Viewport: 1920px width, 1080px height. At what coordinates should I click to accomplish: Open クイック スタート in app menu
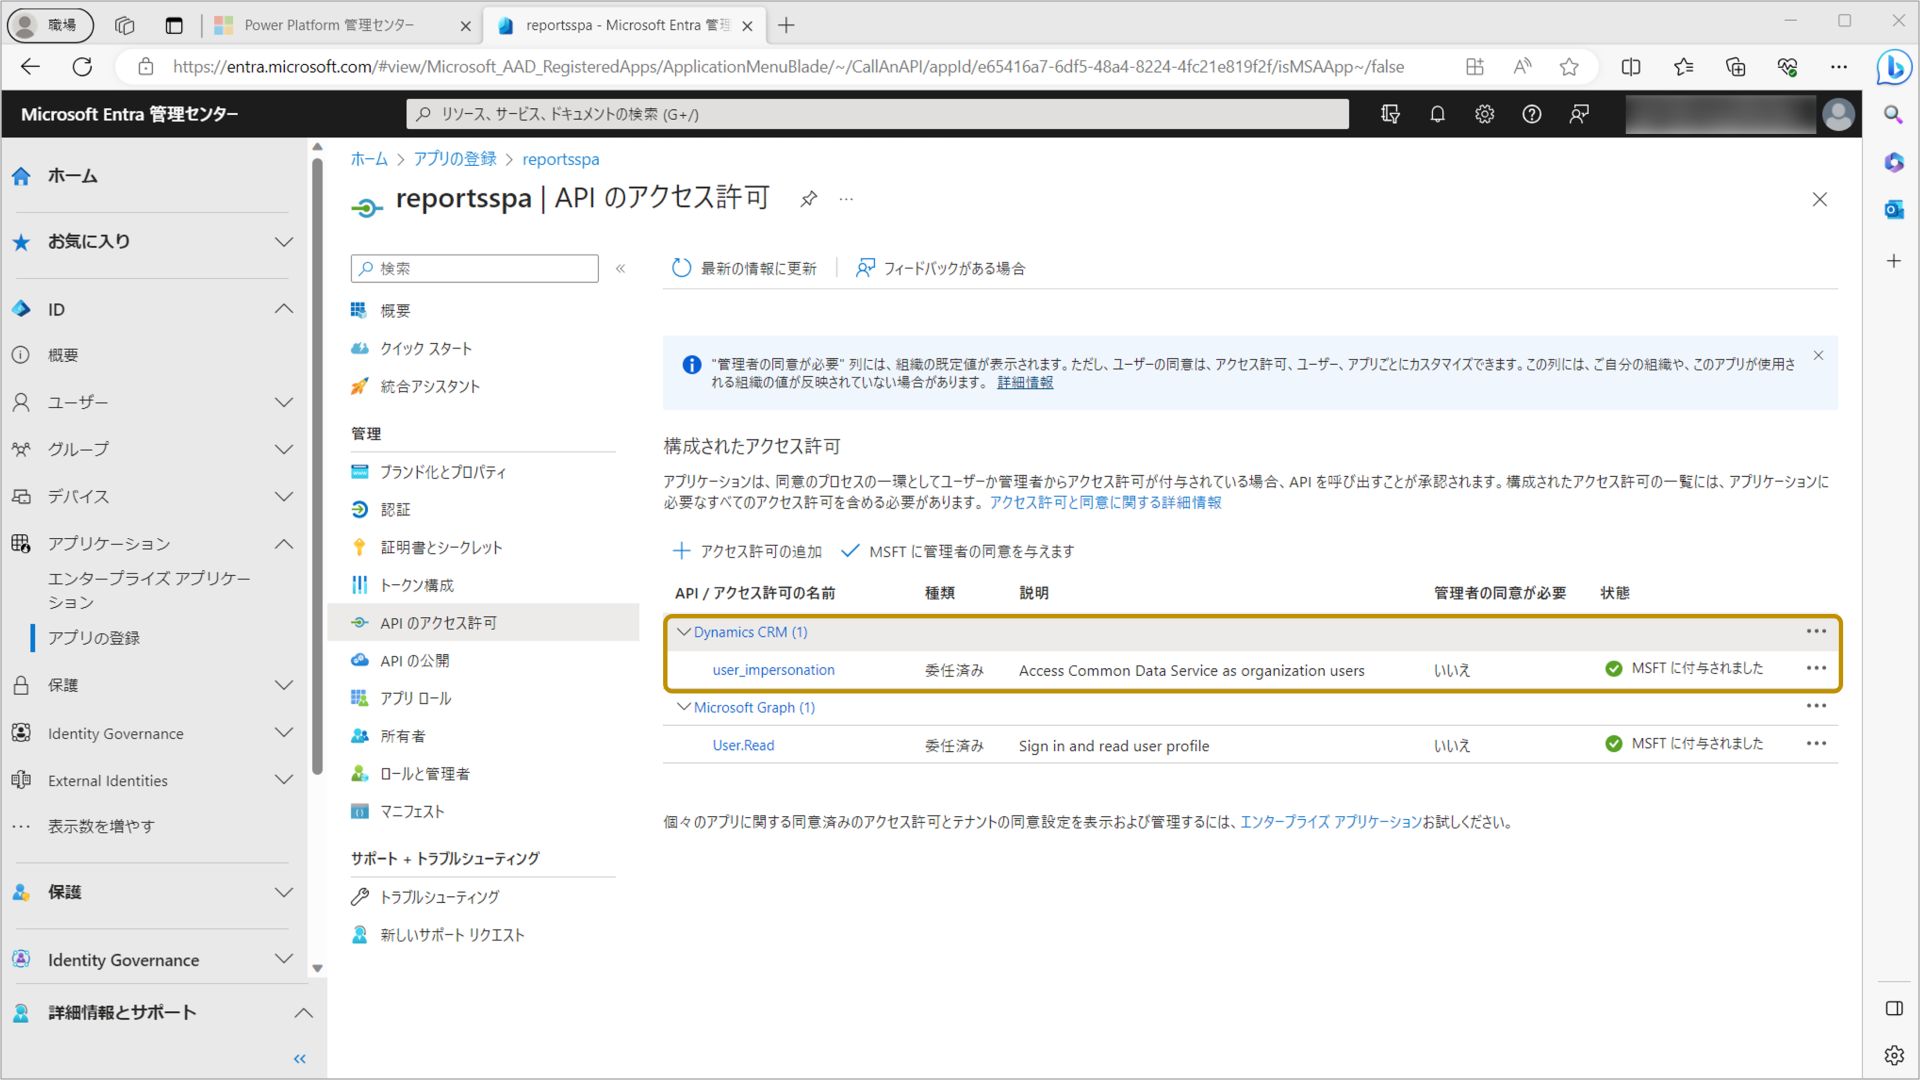pyautogui.click(x=425, y=348)
